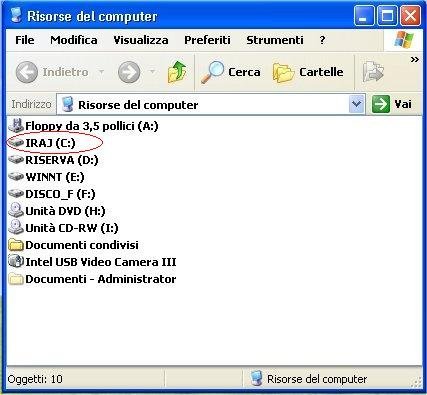Open the forward history dropdown arrow
Screen dimensions: 427x395
point(152,71)
